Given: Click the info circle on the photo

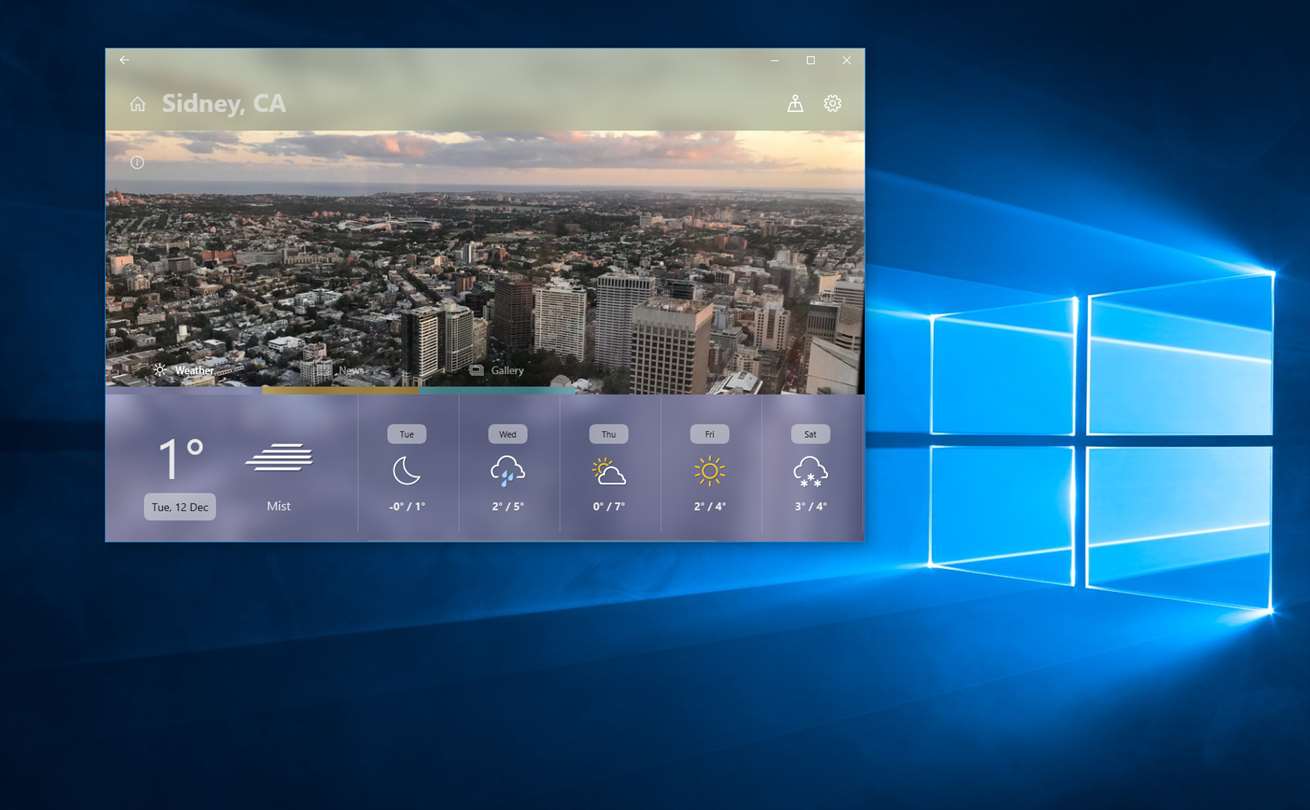Looking at the screenshot, I should pyautogui.click(x=137, y=162).
